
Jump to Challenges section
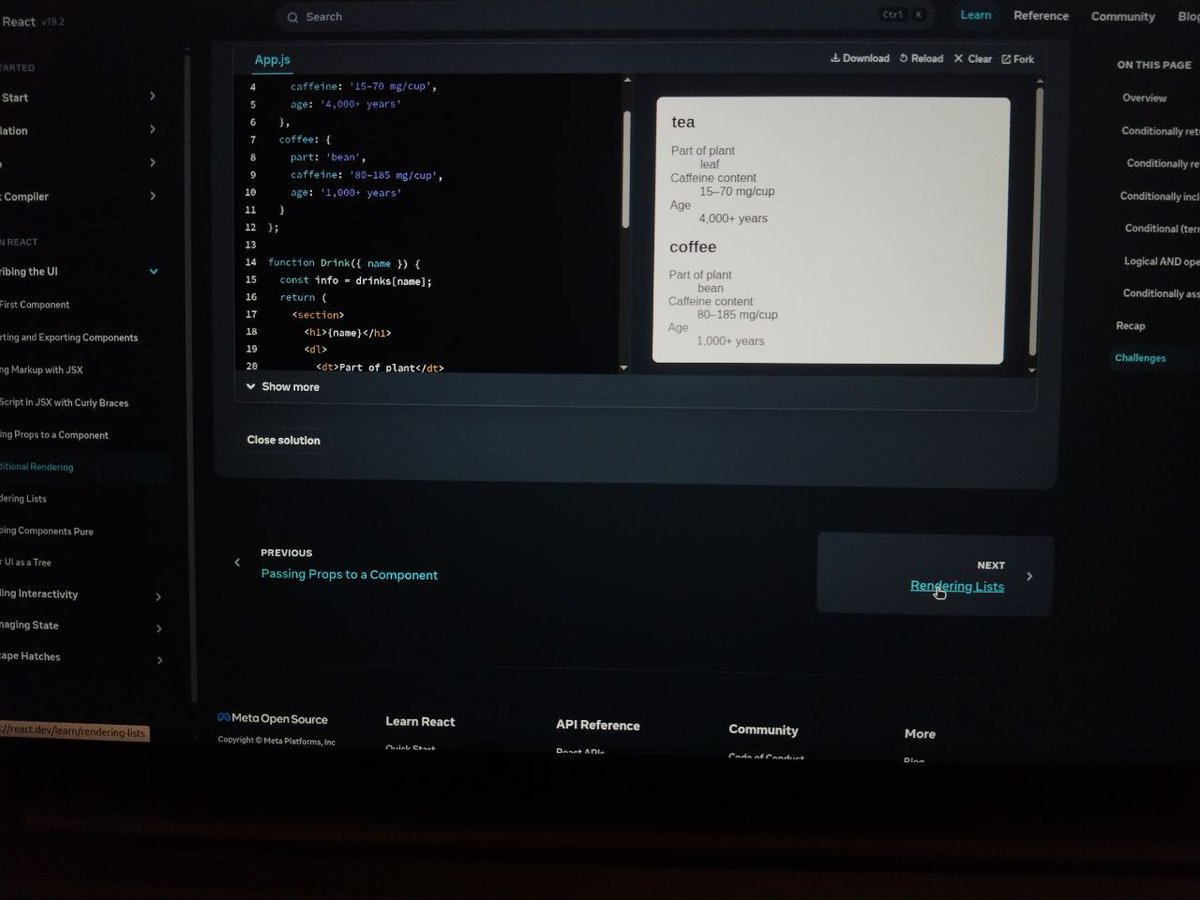coord(1141,358)
